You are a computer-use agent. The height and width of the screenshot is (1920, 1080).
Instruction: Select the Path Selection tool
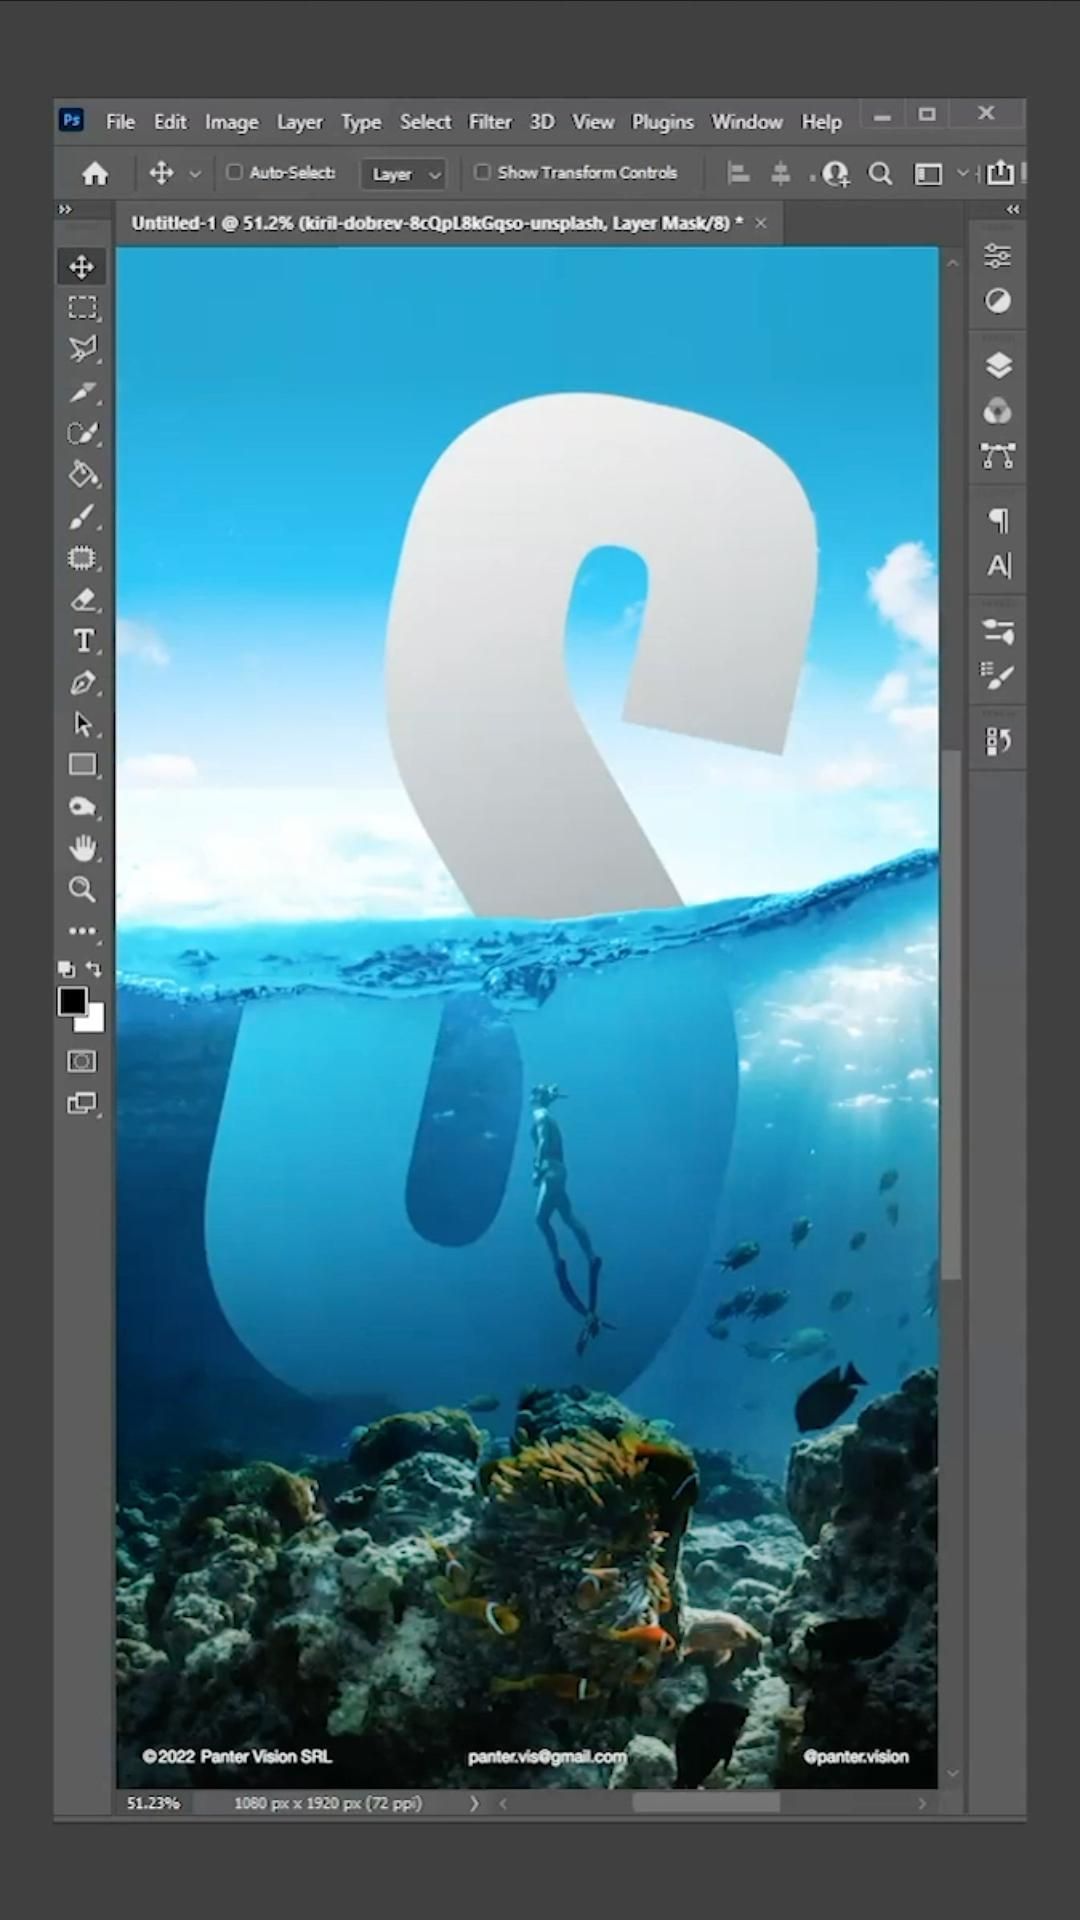[82, 724]
